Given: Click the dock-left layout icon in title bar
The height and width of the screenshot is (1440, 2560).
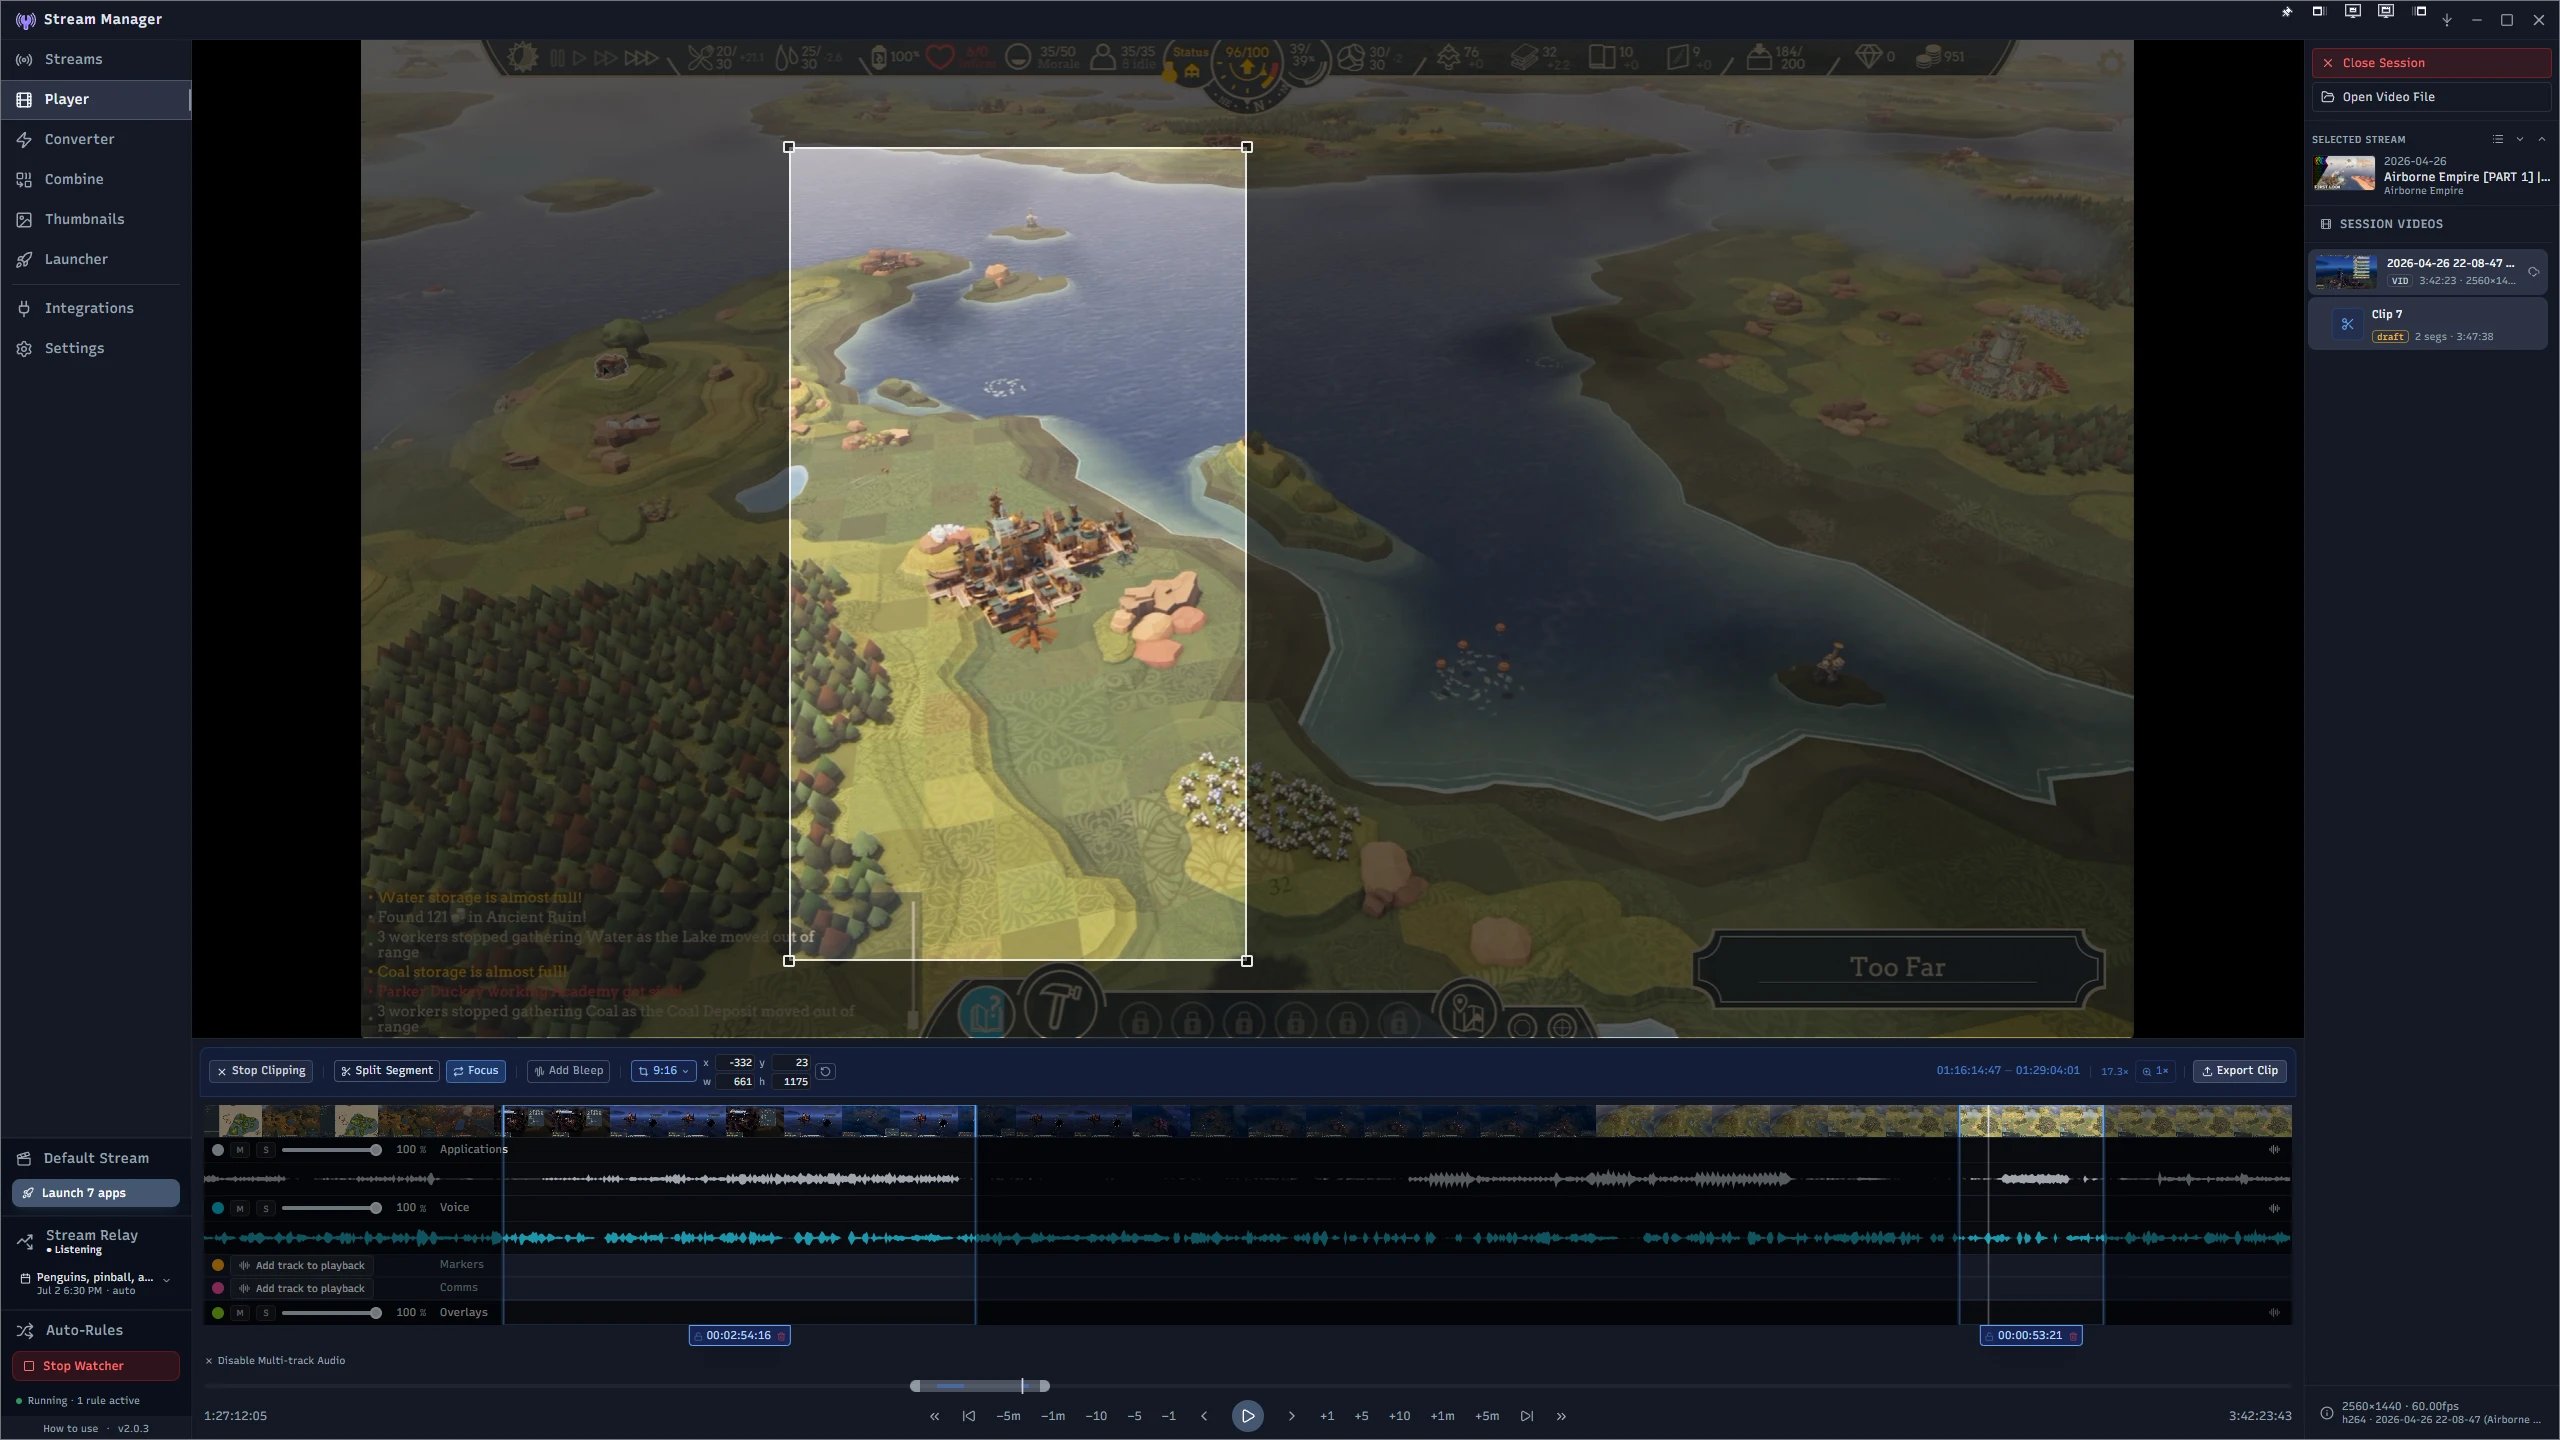Looking at the screenshot, I should click(x=2420, y=12).
